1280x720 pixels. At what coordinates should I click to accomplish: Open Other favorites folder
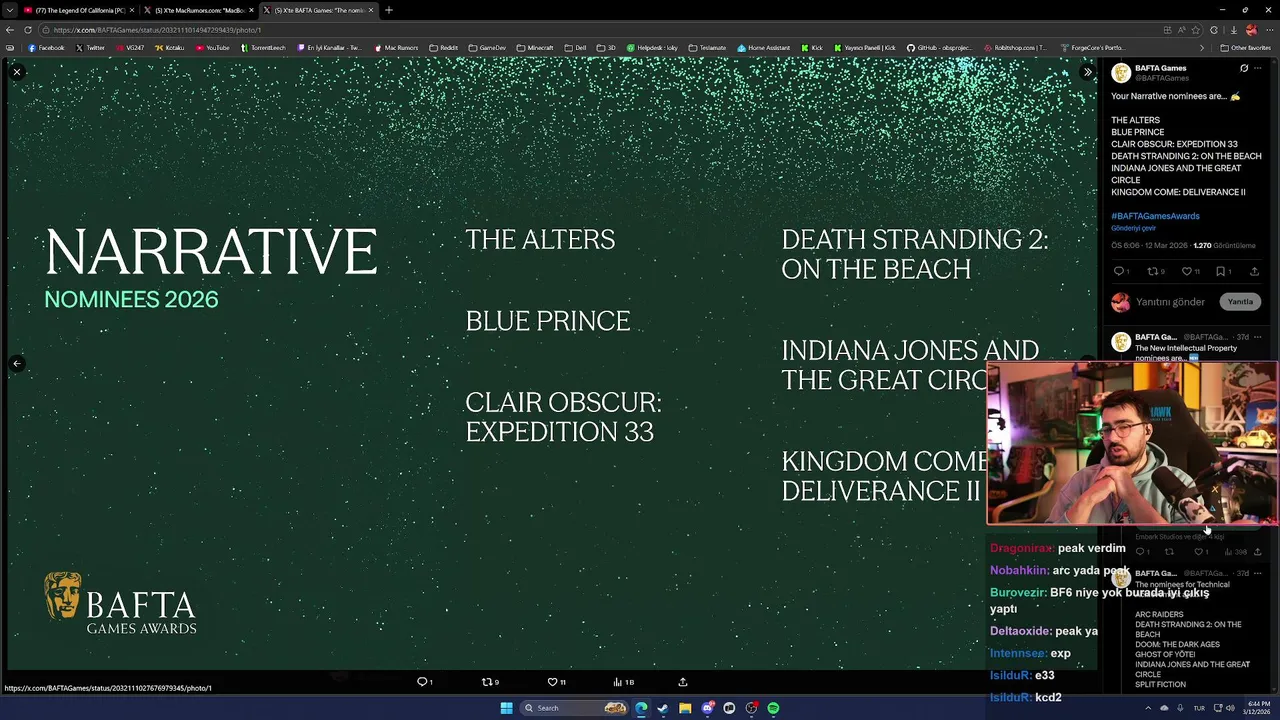click(1245, 48)
